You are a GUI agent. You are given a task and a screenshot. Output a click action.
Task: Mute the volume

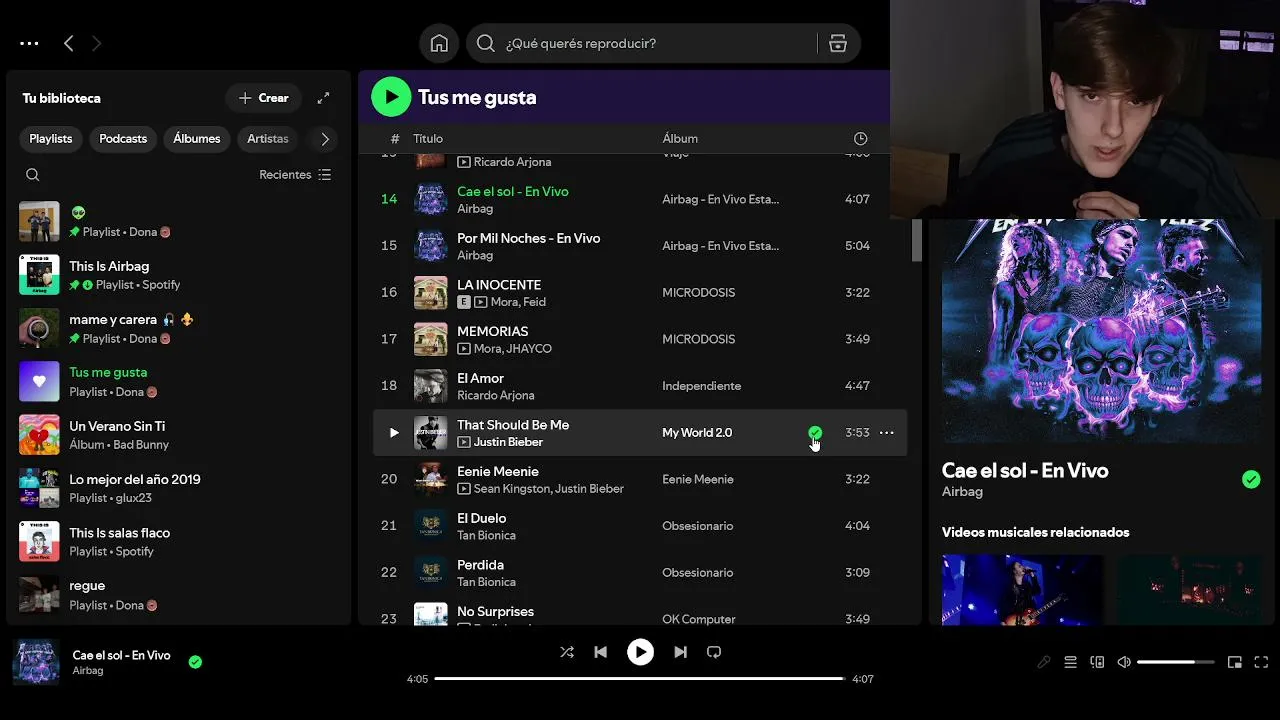[x=1124, y=662]
